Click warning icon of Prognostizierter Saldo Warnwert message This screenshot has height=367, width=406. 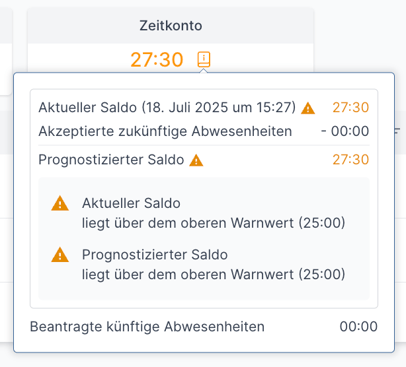pos(60,255)
